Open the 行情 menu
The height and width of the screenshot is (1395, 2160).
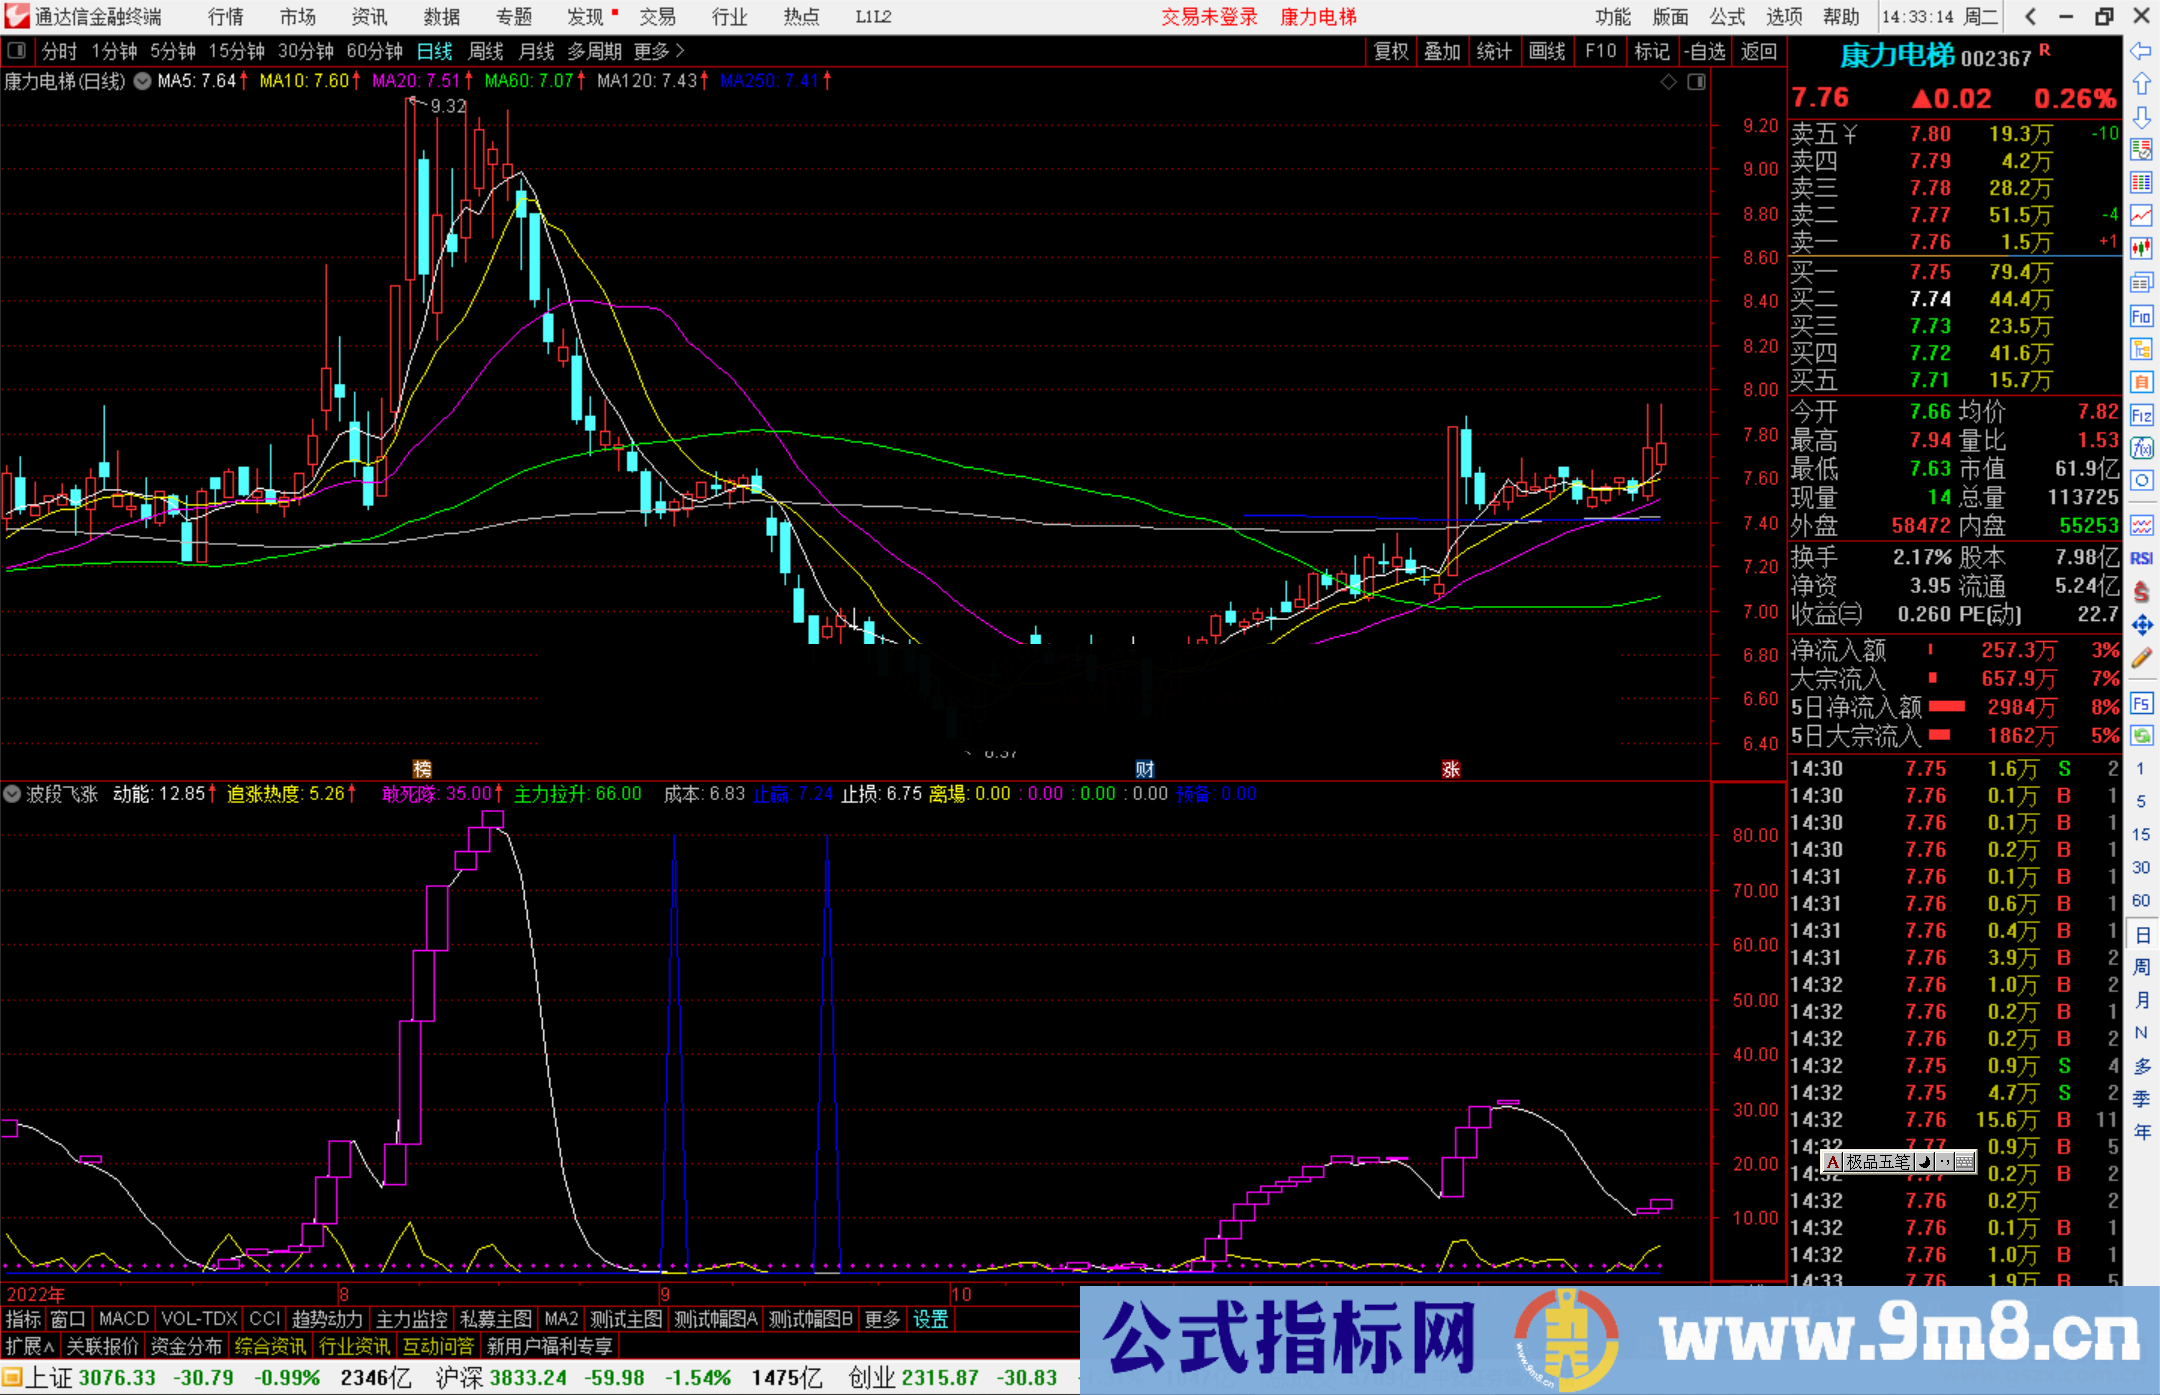click(224, 16)
